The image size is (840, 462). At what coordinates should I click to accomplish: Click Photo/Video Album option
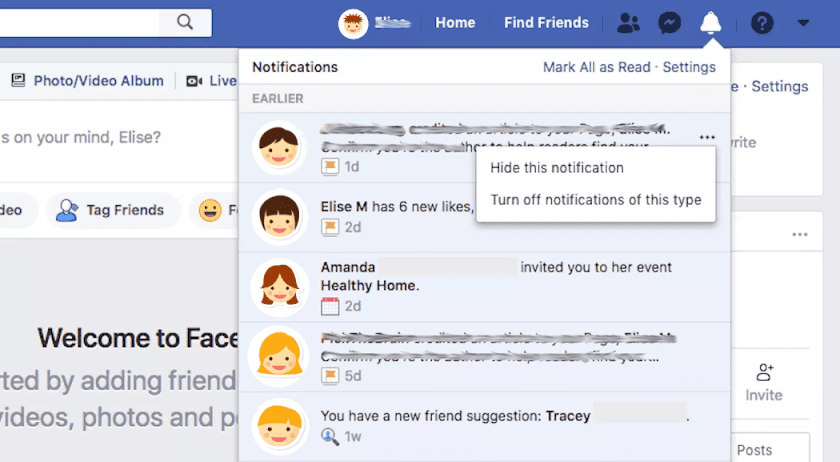tap(88, 81)
